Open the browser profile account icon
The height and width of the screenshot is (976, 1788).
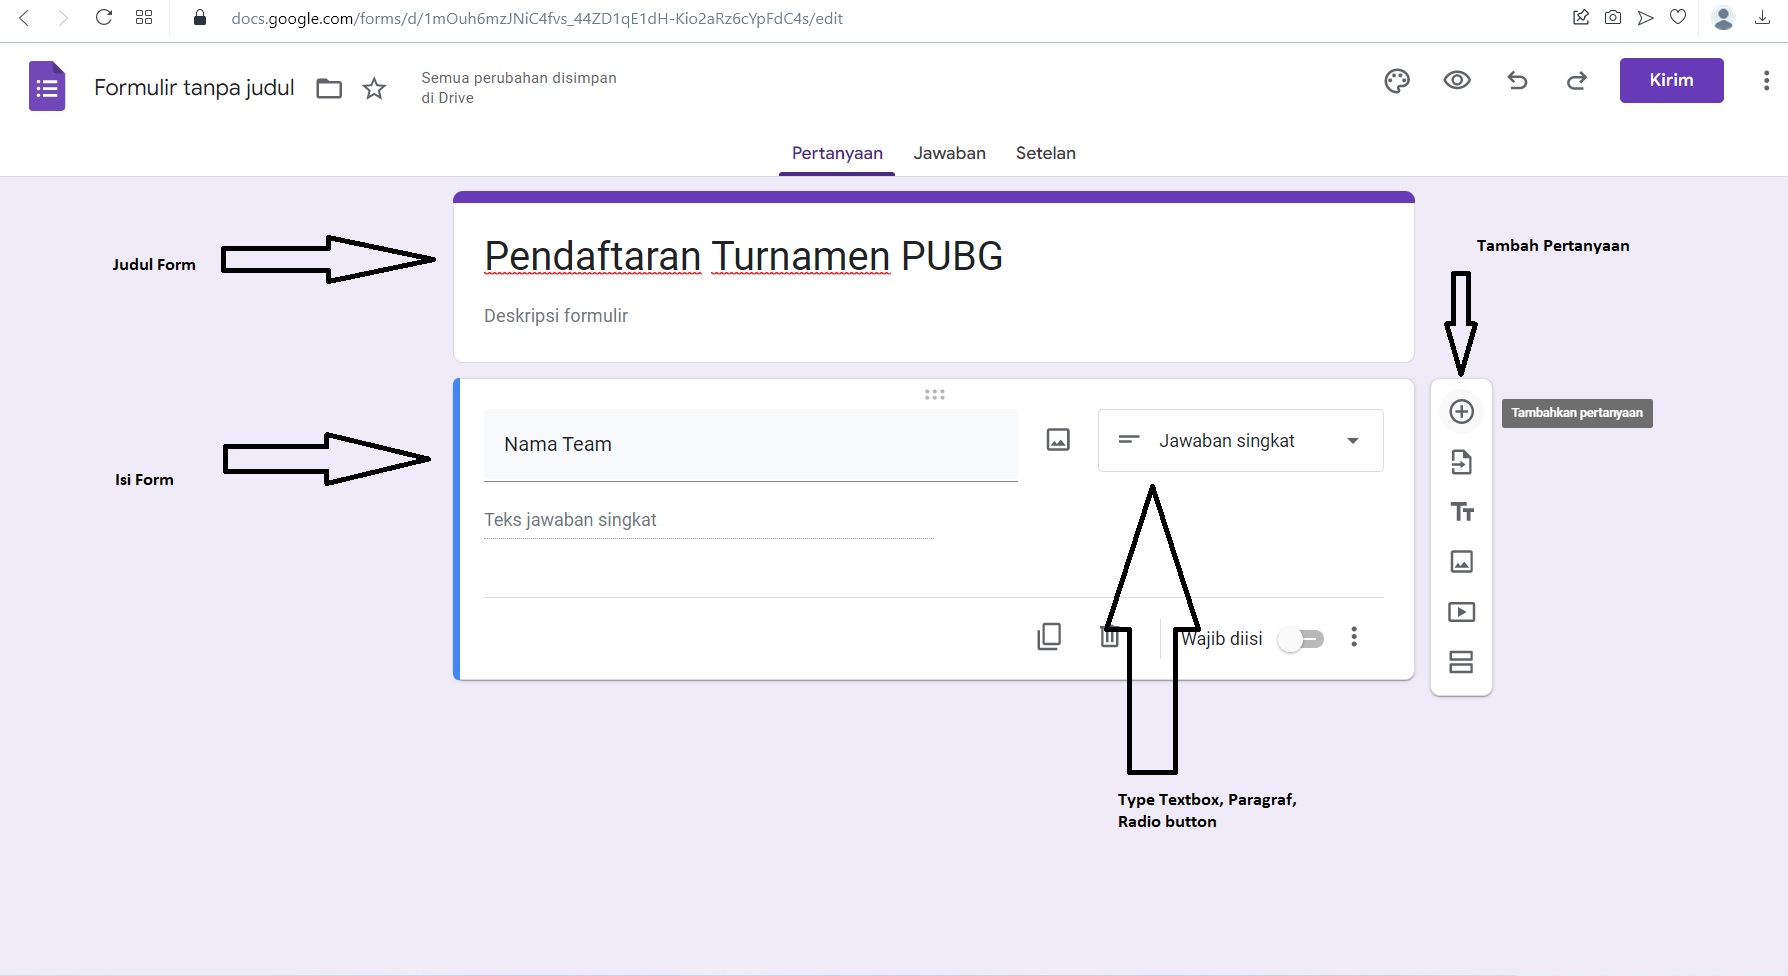[x=1723, y=18]
